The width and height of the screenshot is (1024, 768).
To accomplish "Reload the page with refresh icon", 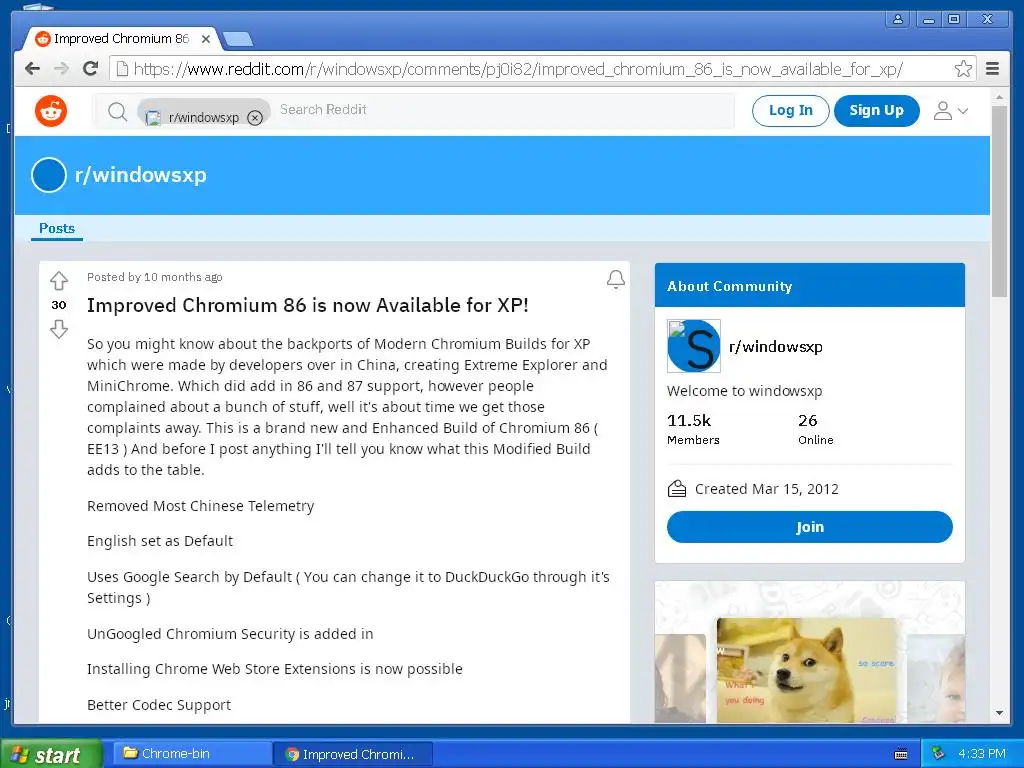I will tap(91, 69).
